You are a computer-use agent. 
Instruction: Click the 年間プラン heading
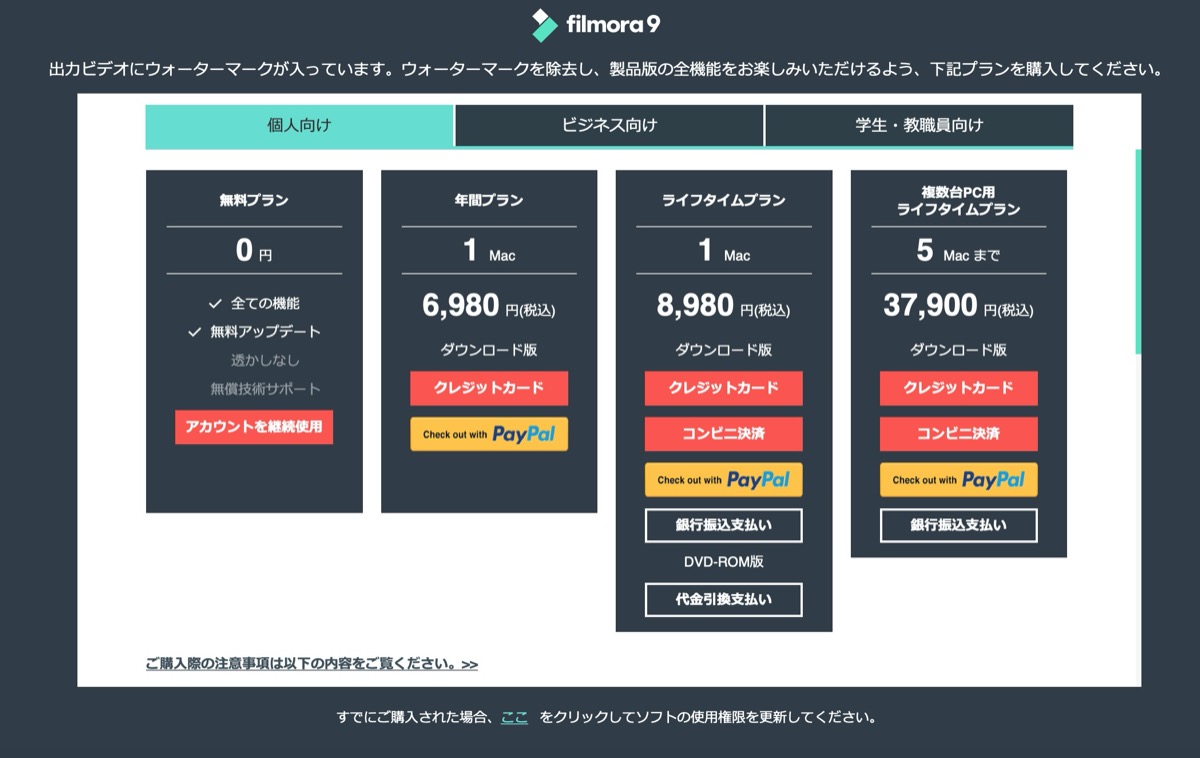point(489,200)
